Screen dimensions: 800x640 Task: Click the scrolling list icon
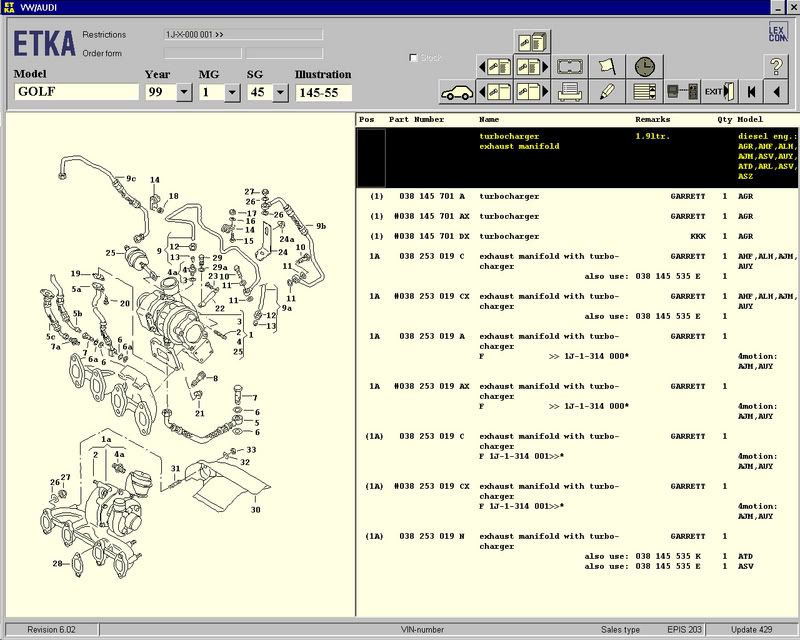pos(645,92)
